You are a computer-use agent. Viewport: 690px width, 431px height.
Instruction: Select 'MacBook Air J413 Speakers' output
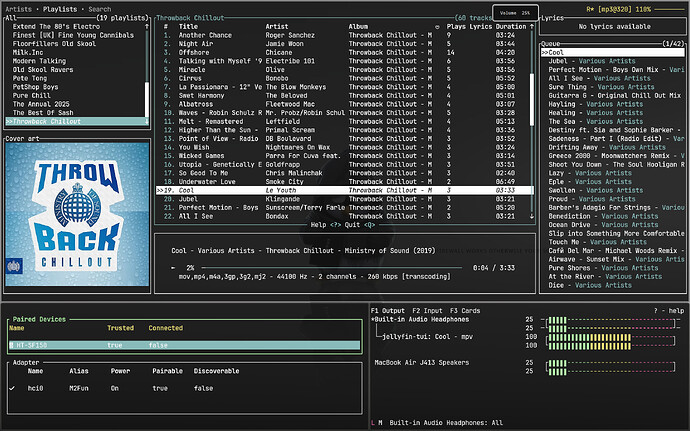click(x=422, y=362)
